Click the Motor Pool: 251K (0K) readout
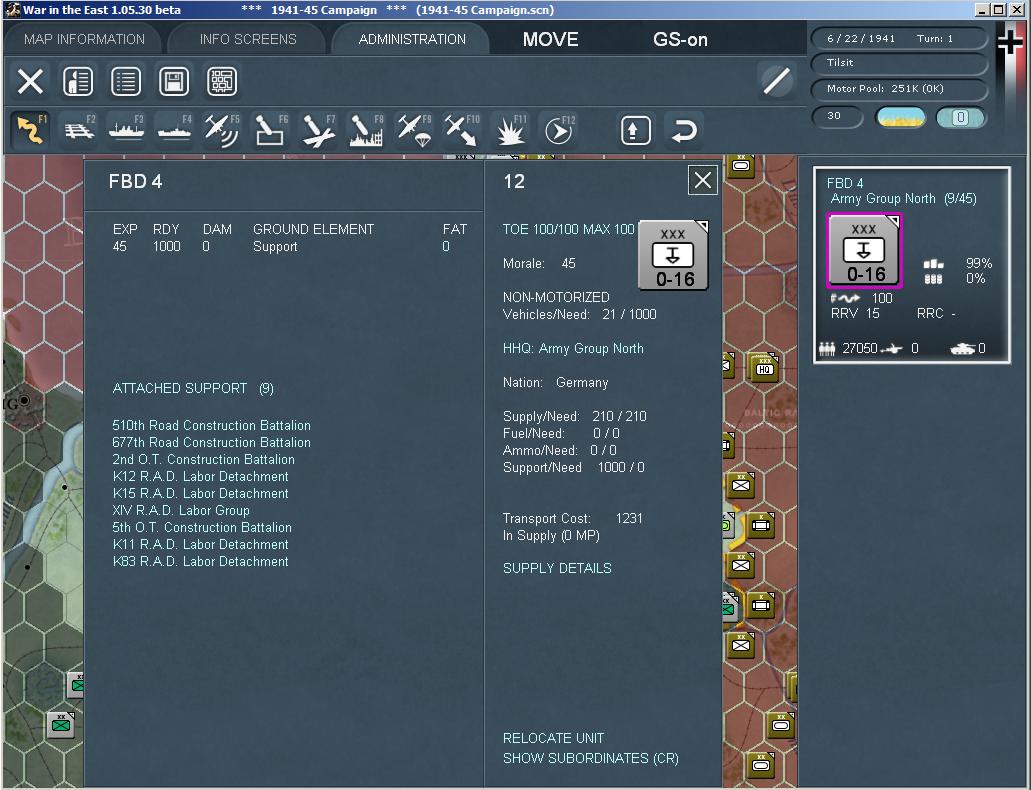 point(898,89)
